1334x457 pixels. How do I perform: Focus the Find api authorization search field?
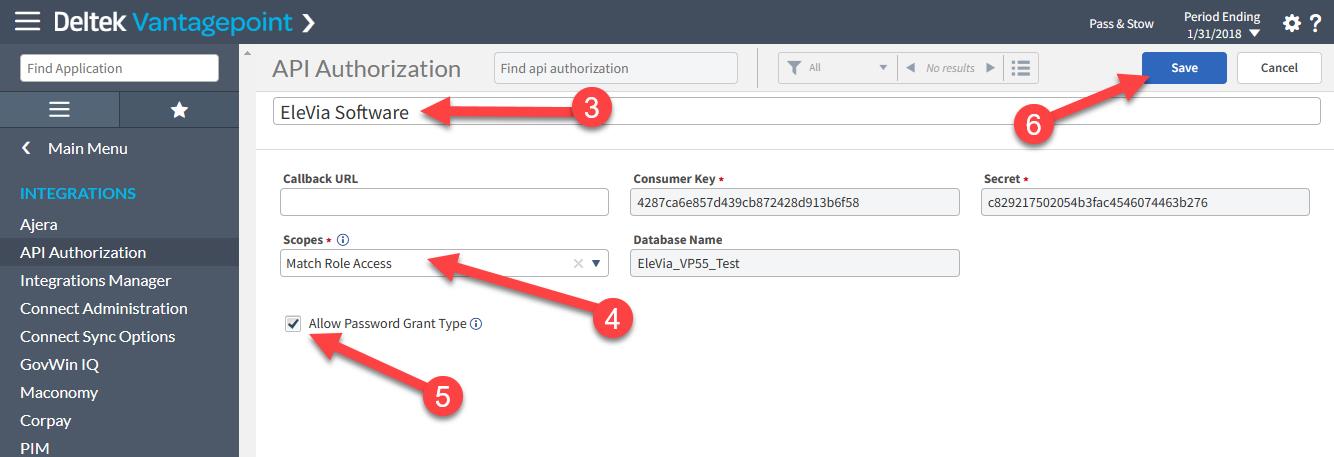(x=615, y=68)
